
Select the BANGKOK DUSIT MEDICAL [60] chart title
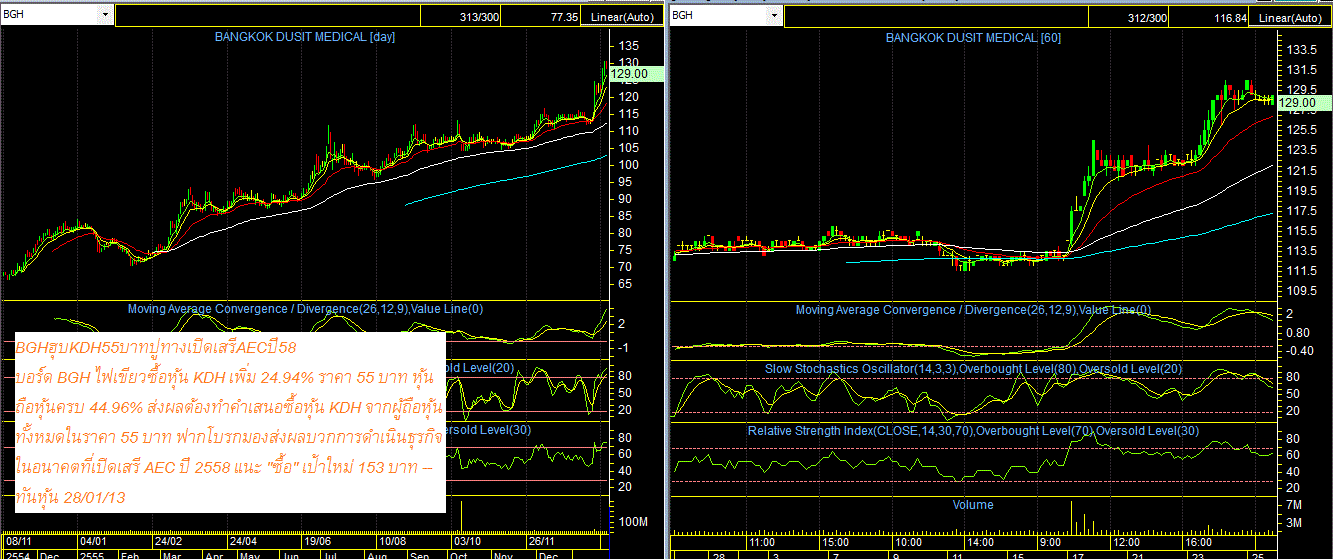(x=974, y=37)
